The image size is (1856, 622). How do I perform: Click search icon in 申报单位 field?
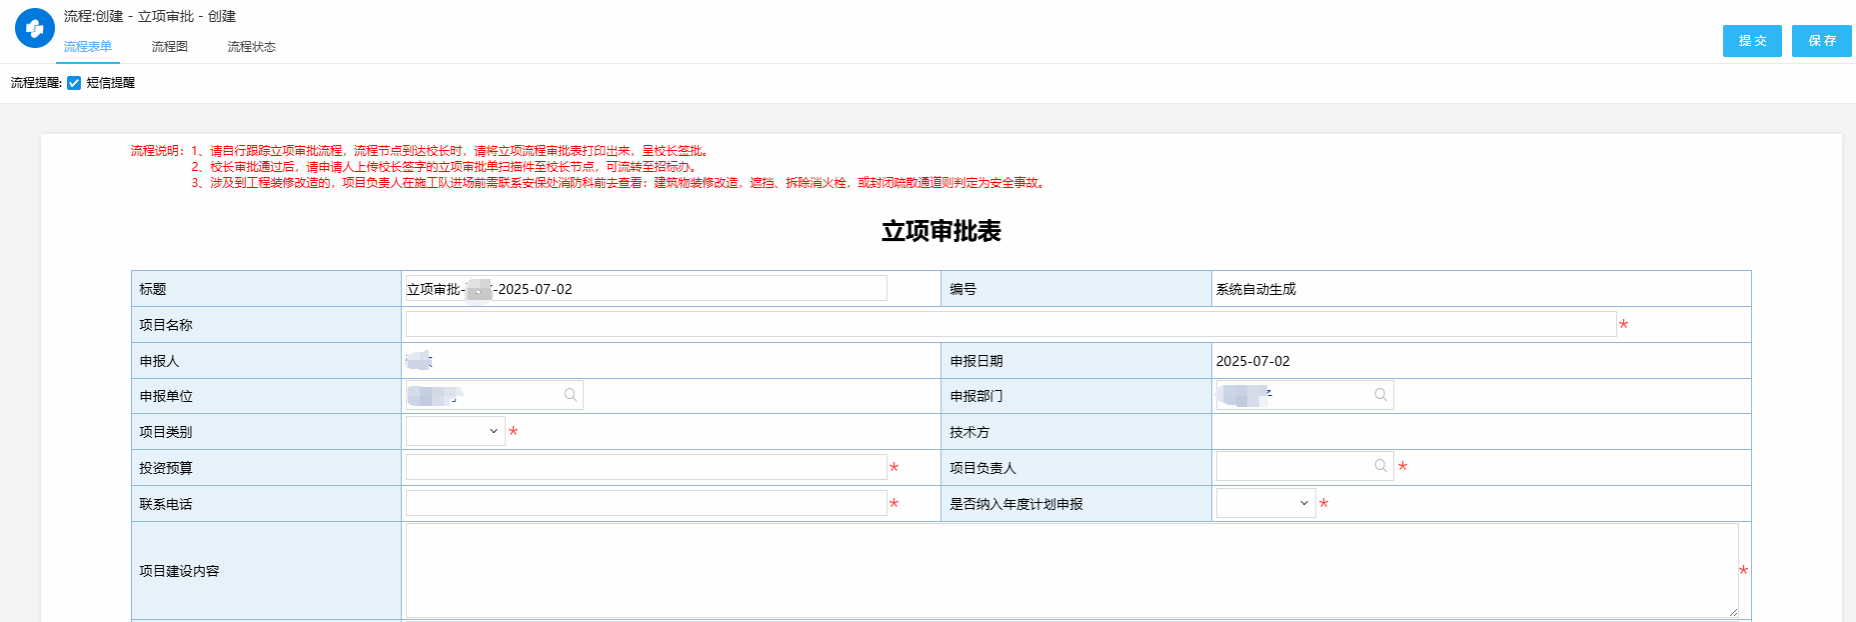pyautogui.click(x=570, y=395)
